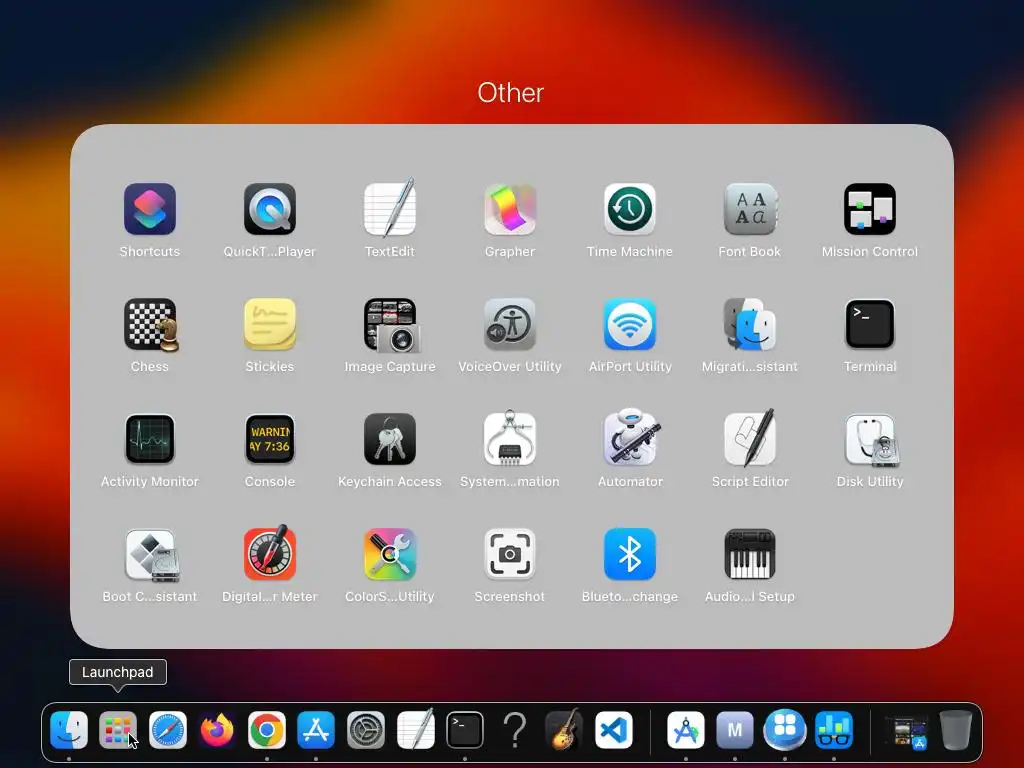1024x768 pixels.
Task: Launch Disk Utility
Action: pos(870,440)
